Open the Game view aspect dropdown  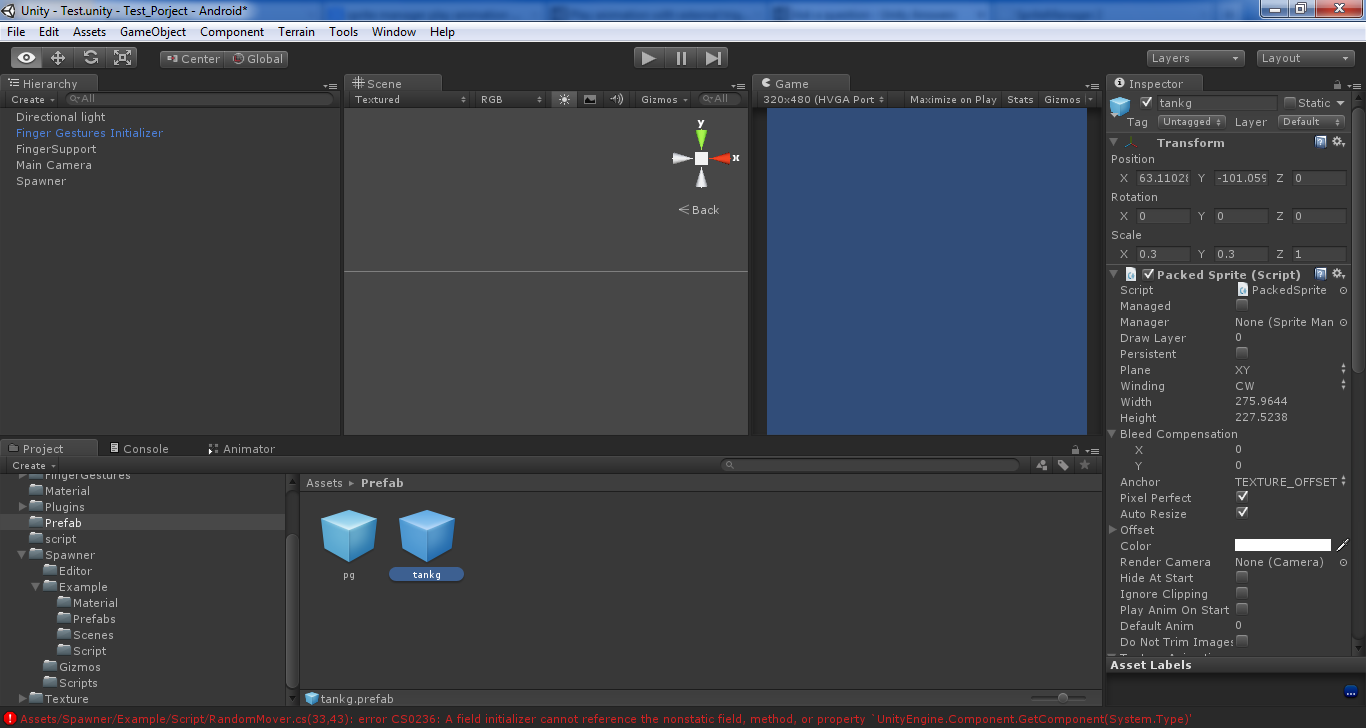pyautogui.click(x=825, y=99)
